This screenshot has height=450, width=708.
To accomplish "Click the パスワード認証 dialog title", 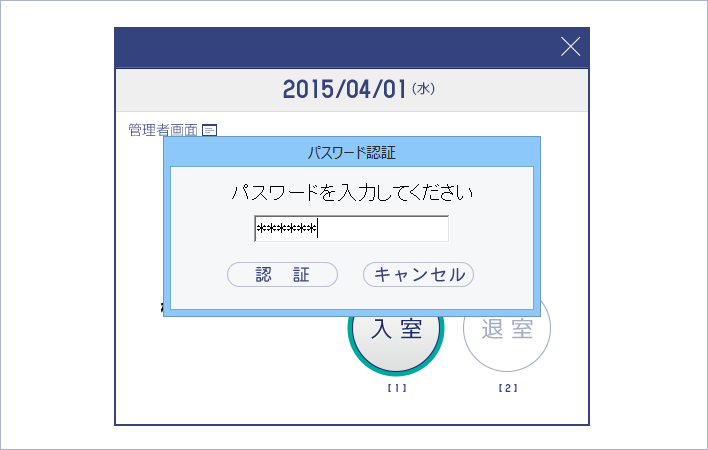I will pyautogui.click(x=351, y=153).
